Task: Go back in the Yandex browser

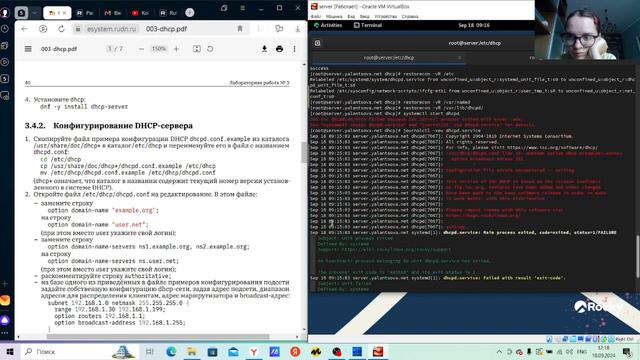Action: pos(24,29)
